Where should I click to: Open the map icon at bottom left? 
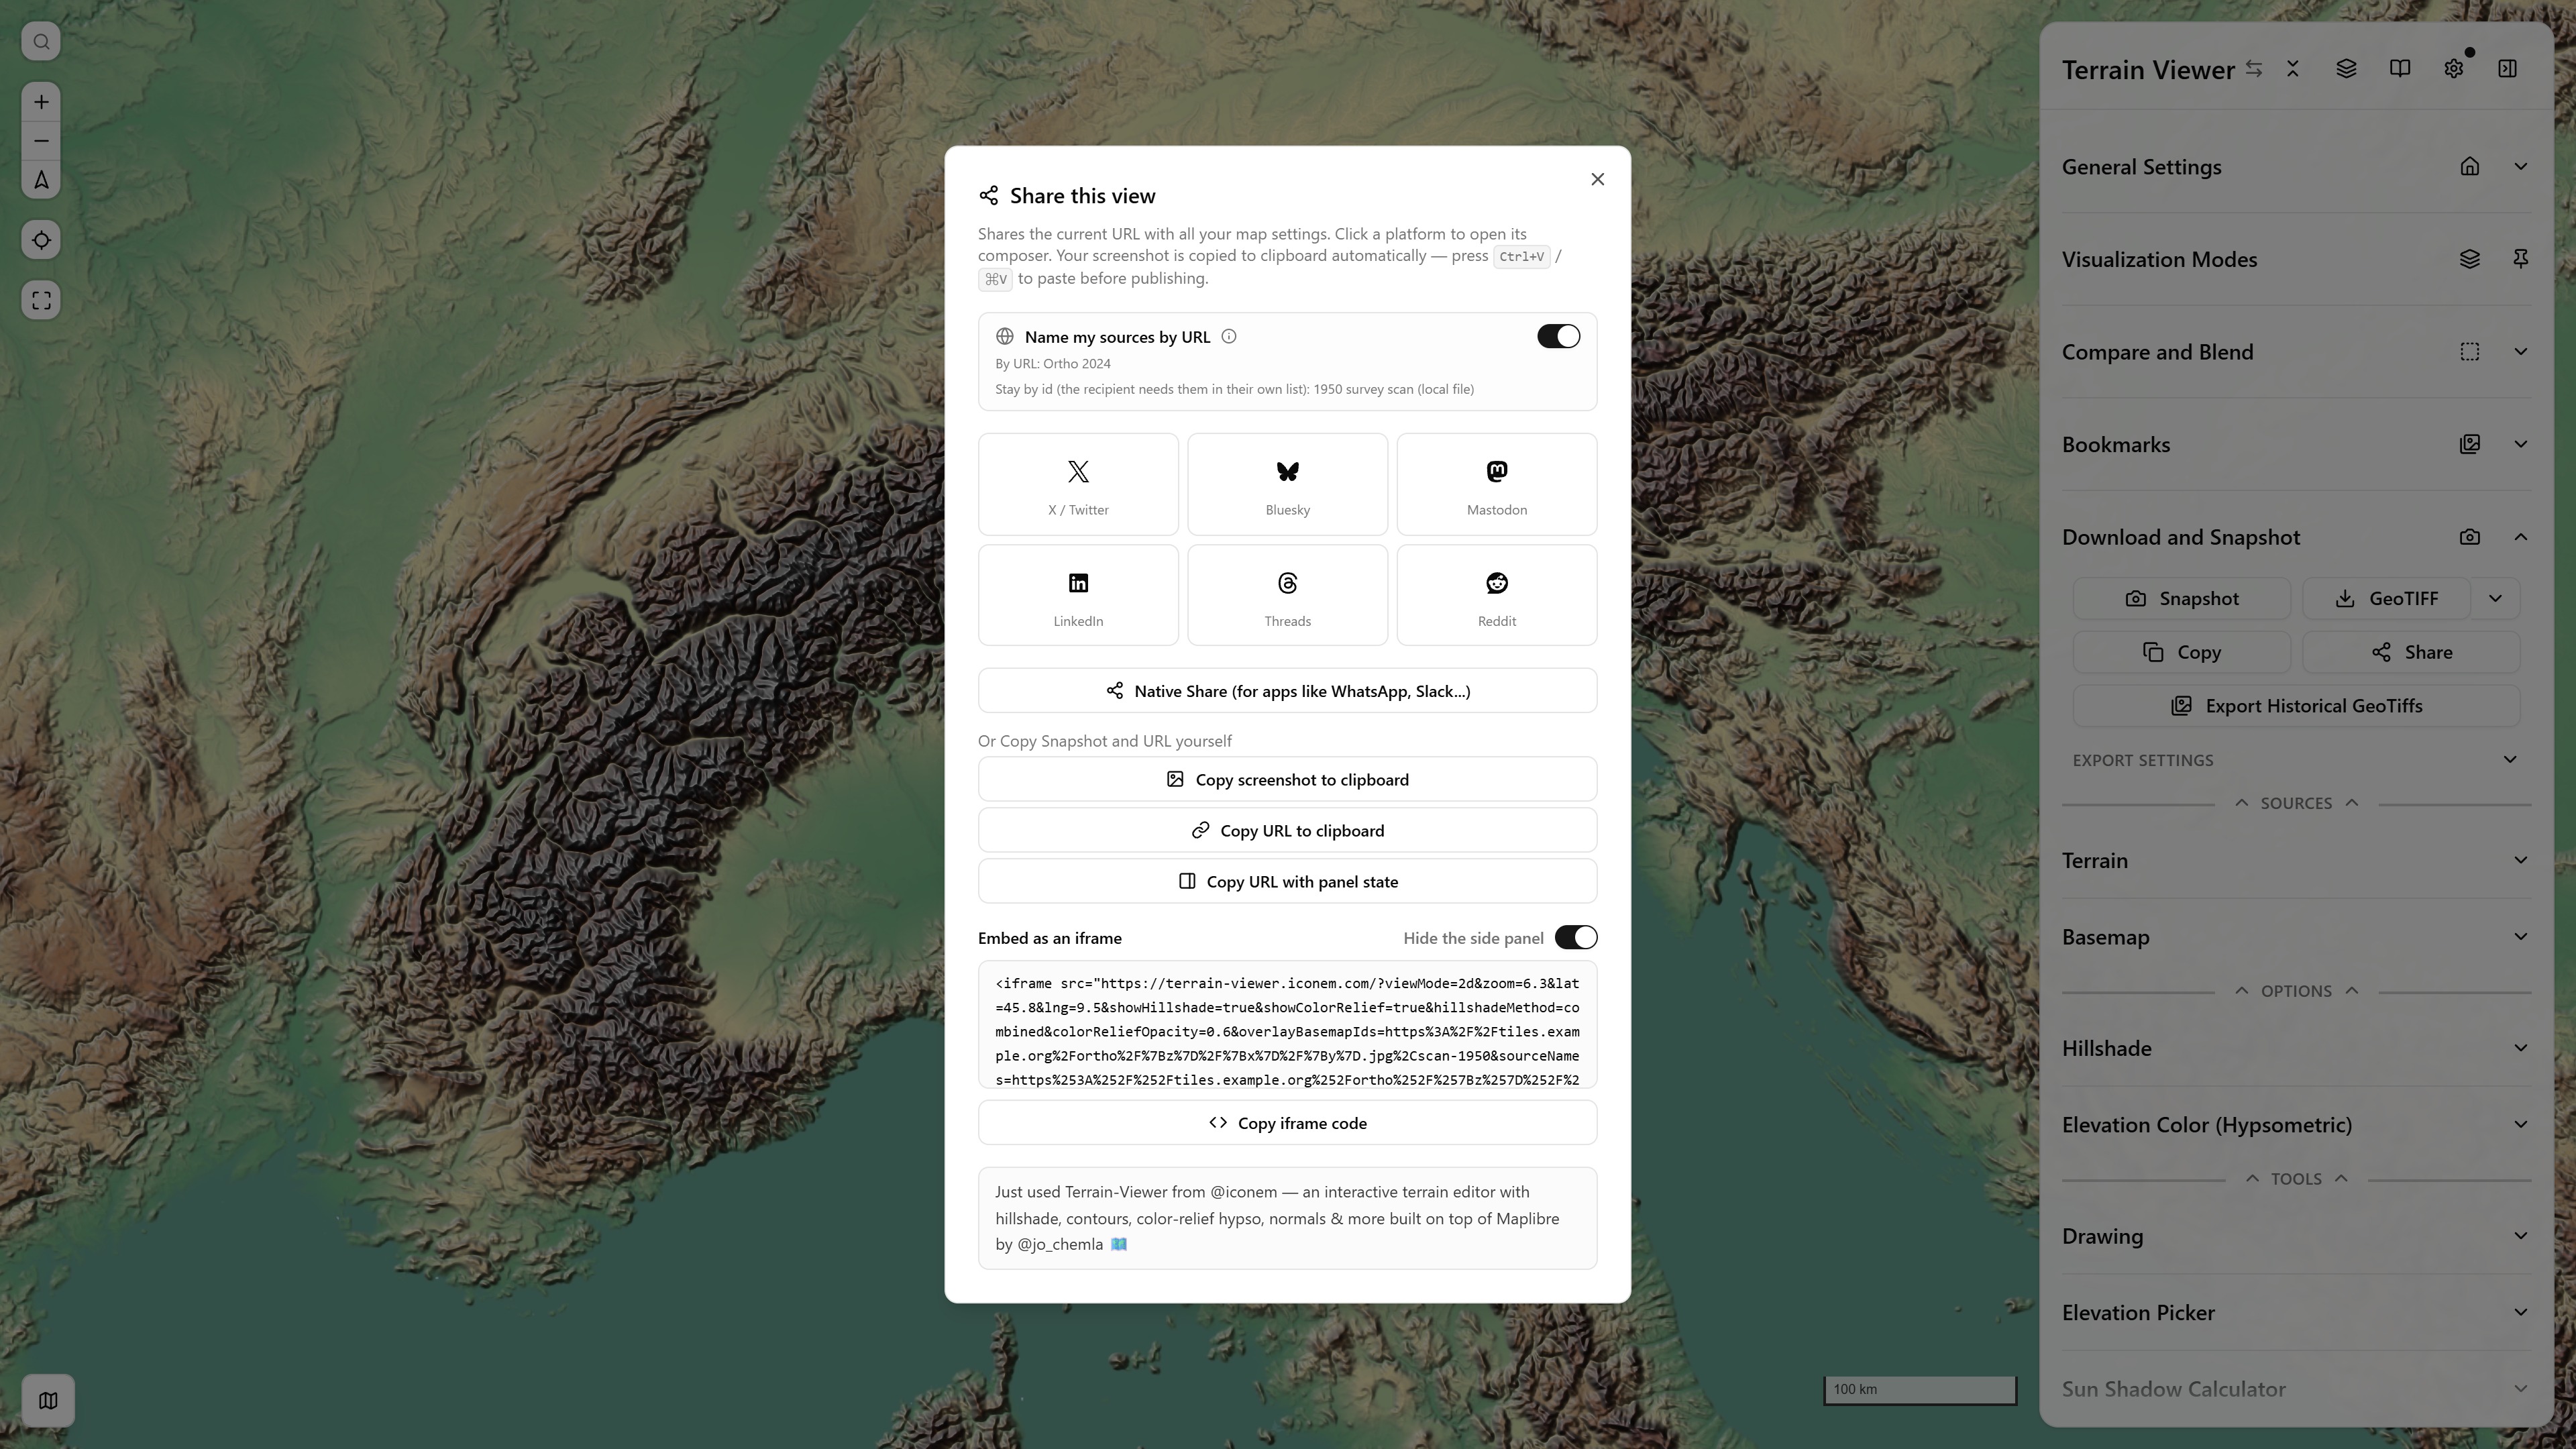coord(48,1400)
